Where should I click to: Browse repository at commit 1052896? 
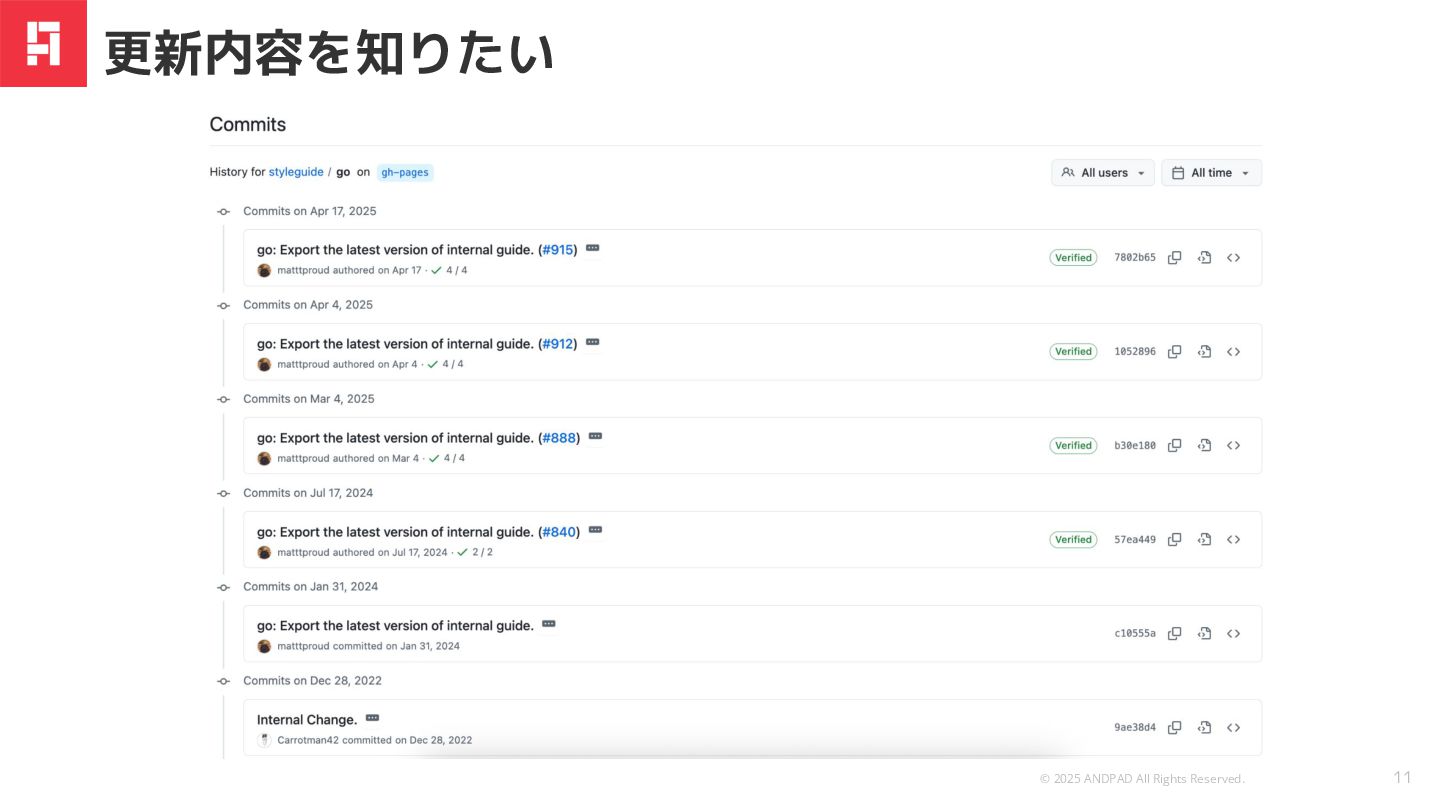tap(1233, 352)
